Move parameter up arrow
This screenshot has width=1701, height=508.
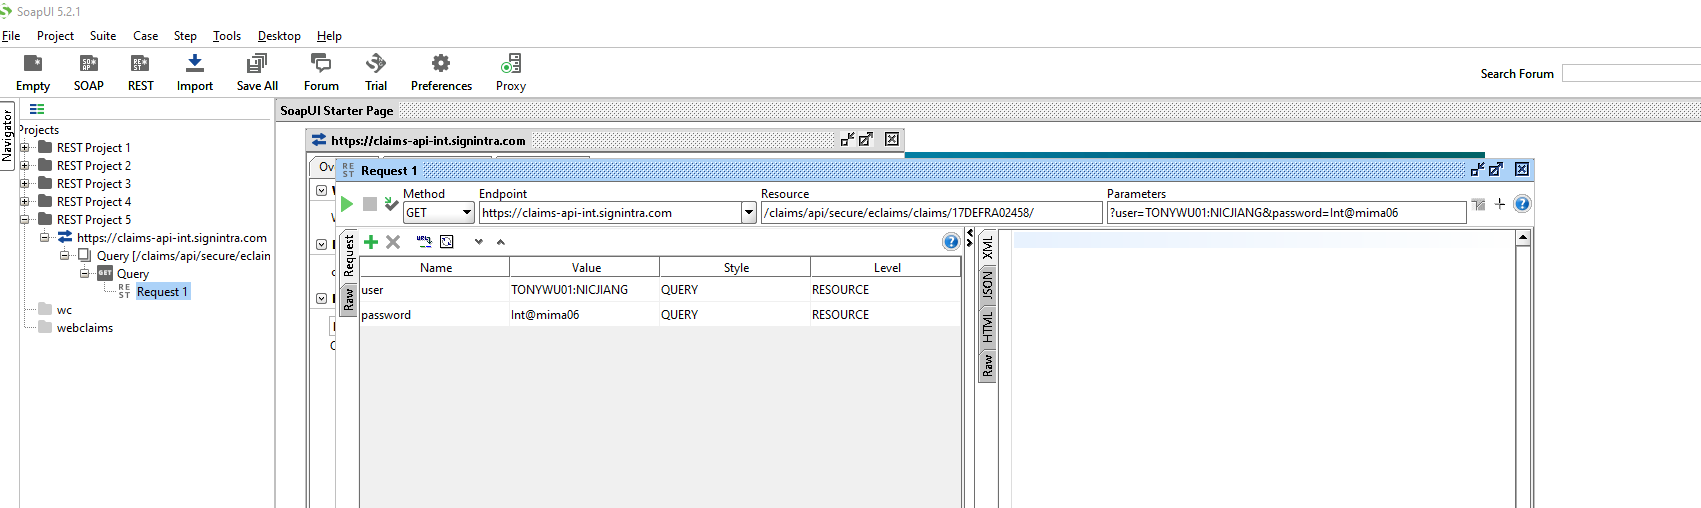pyautogui.click(x=501, y=242)
